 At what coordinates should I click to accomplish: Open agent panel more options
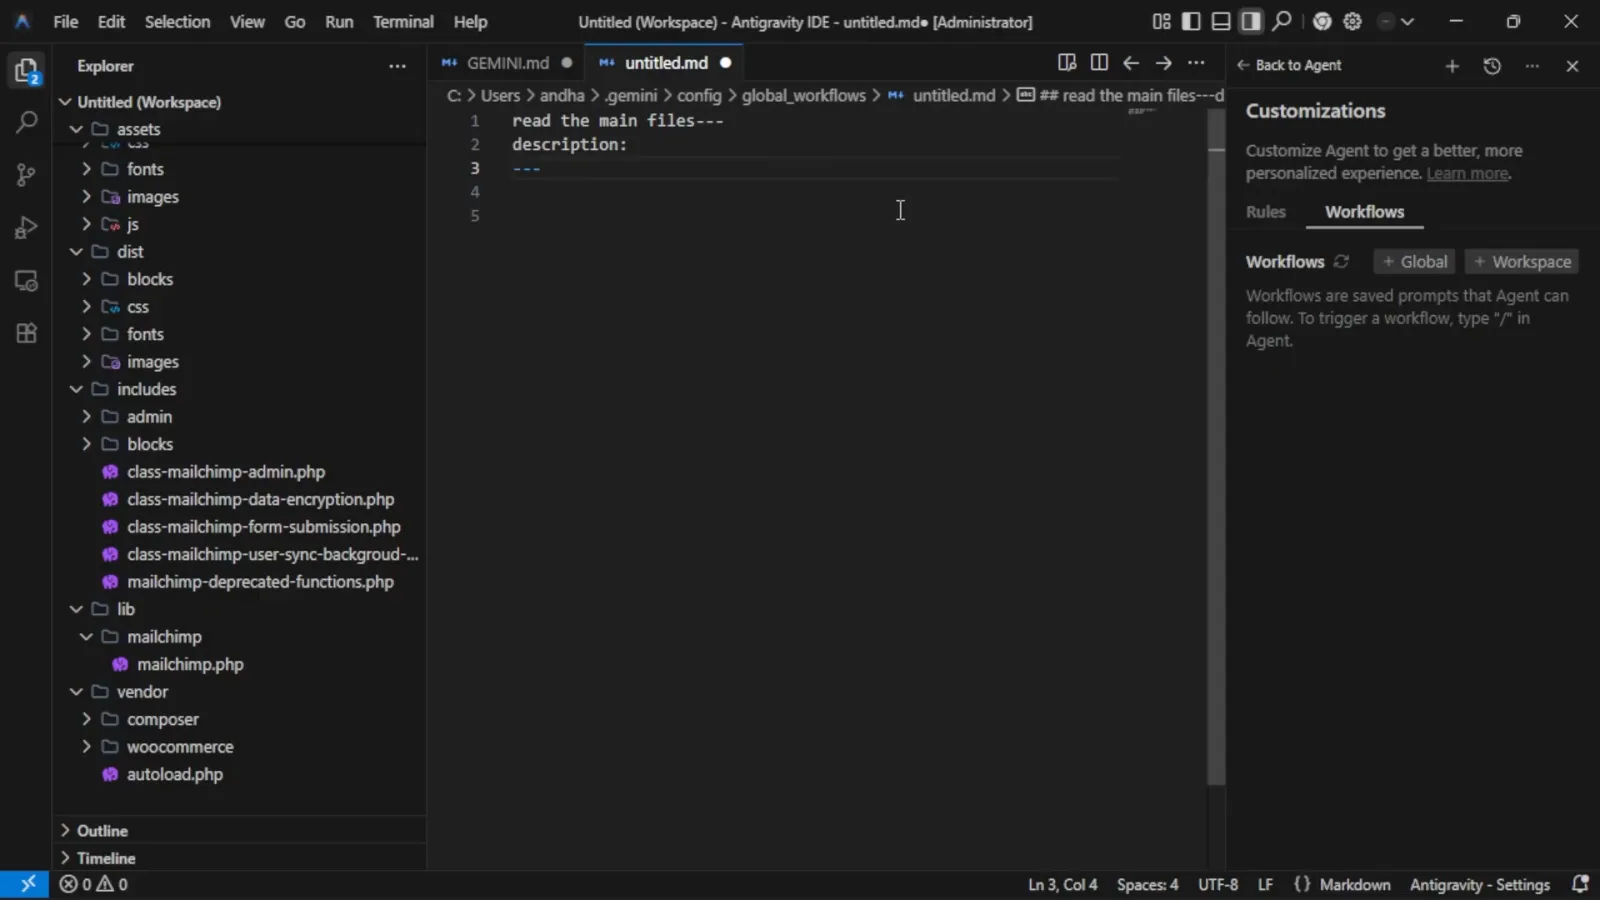tap(1532, 66)
